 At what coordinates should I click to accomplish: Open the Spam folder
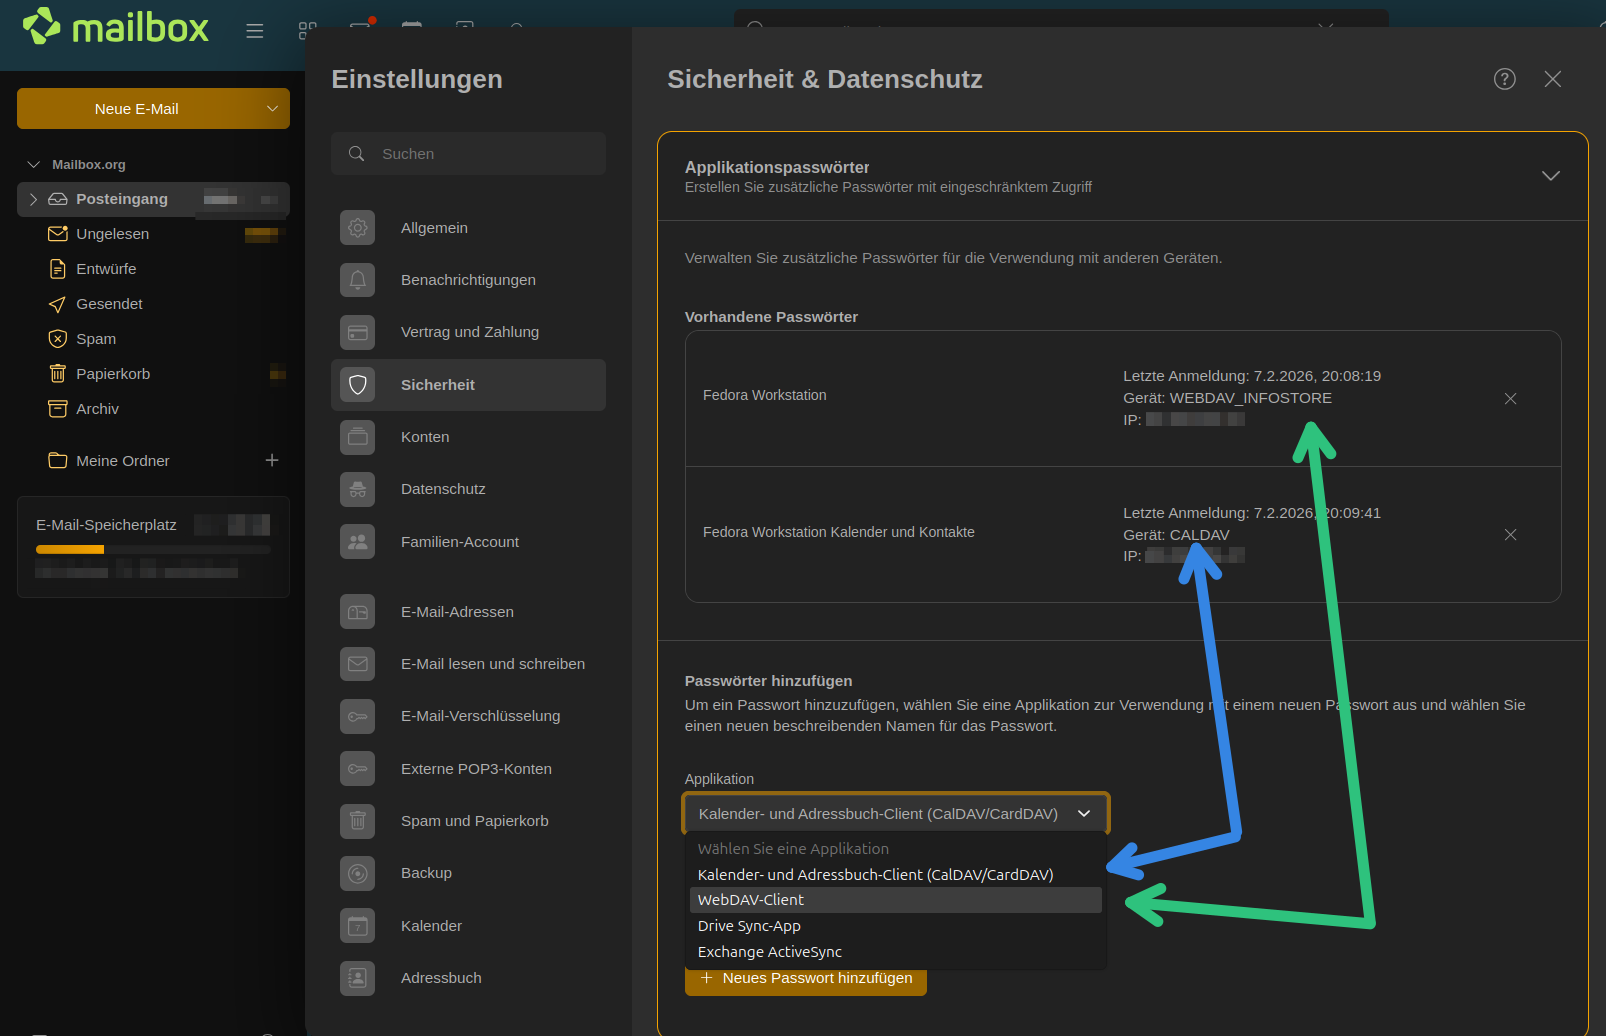tap(96, 339)
